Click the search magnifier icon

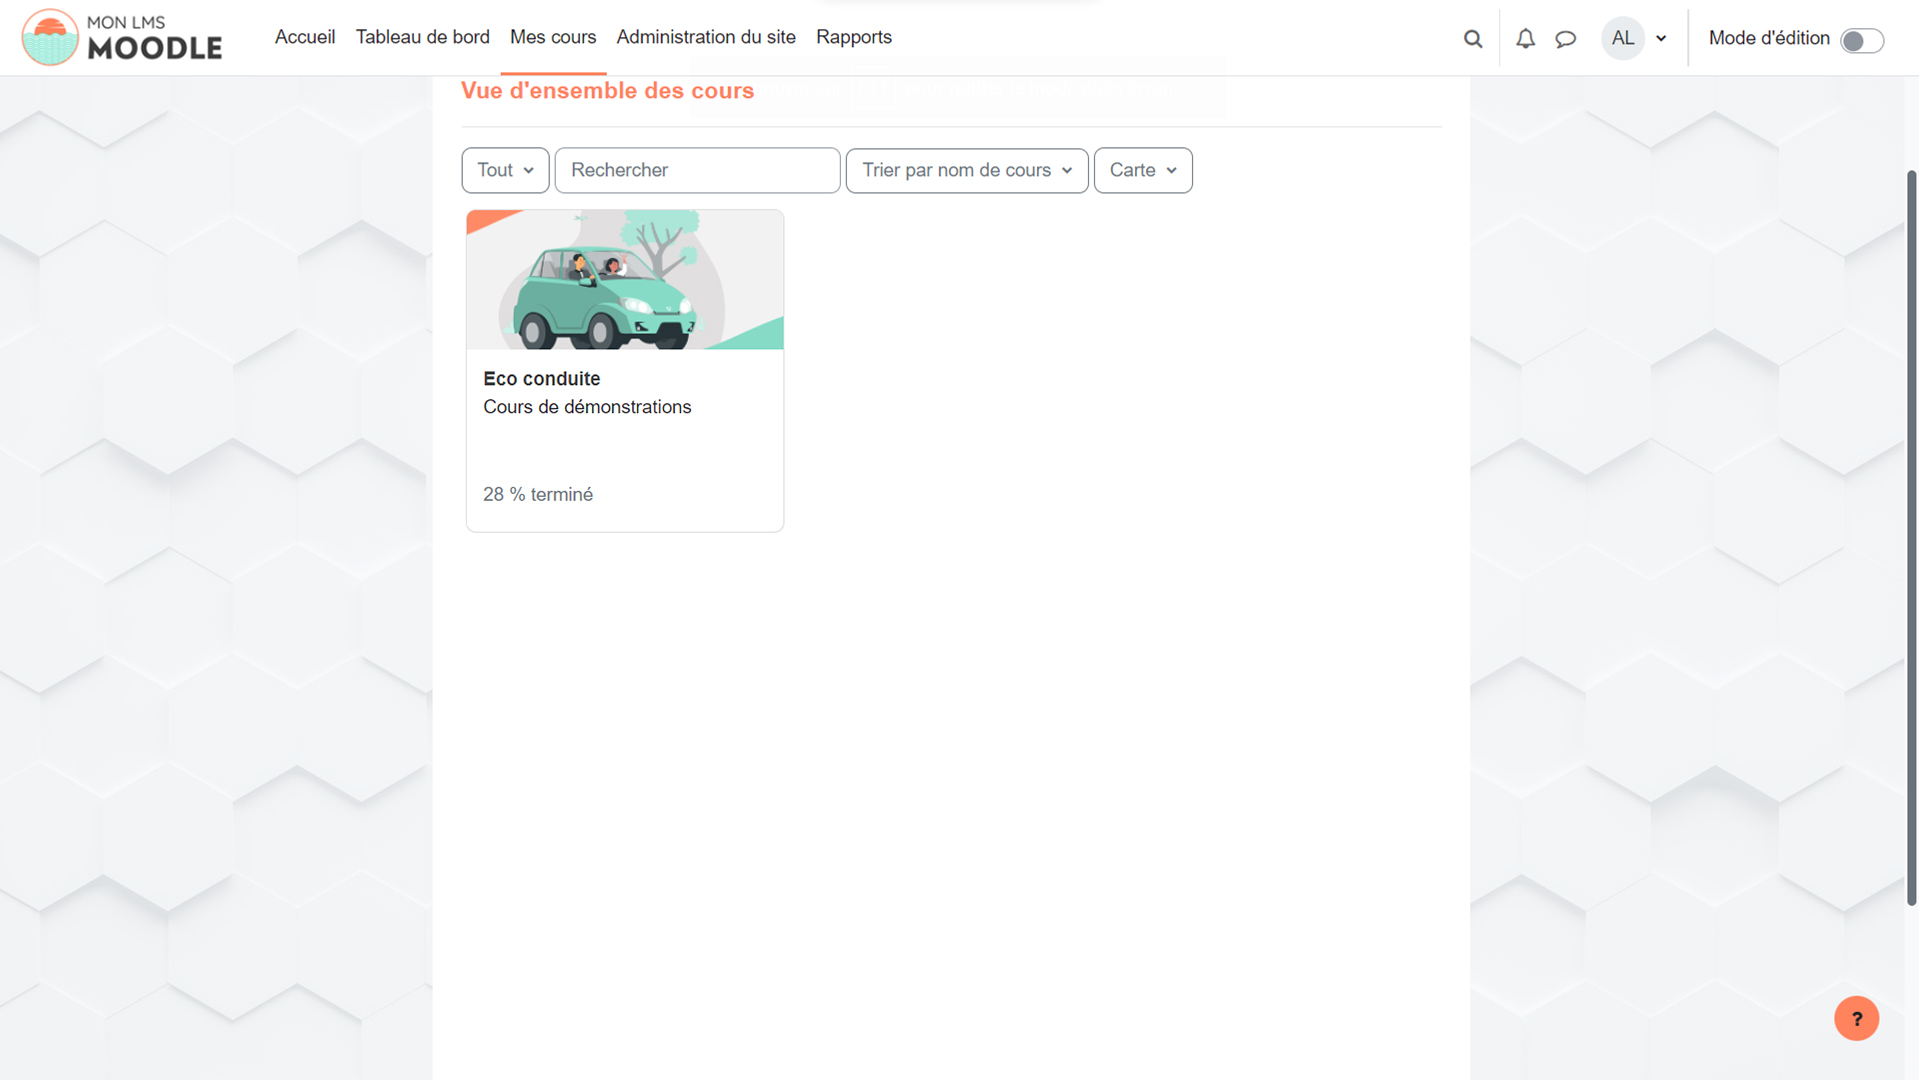pyautogui.click(x=1472, y=39)
